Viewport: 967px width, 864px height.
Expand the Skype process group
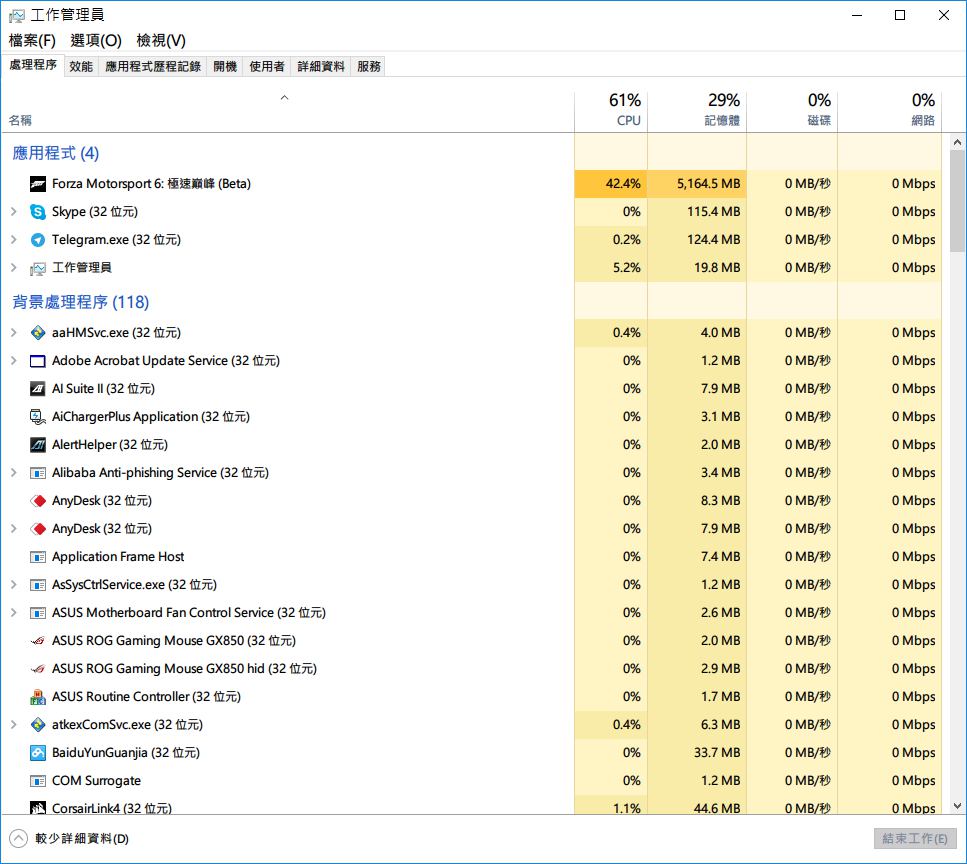pyautogui.click(x=13, y=212)
